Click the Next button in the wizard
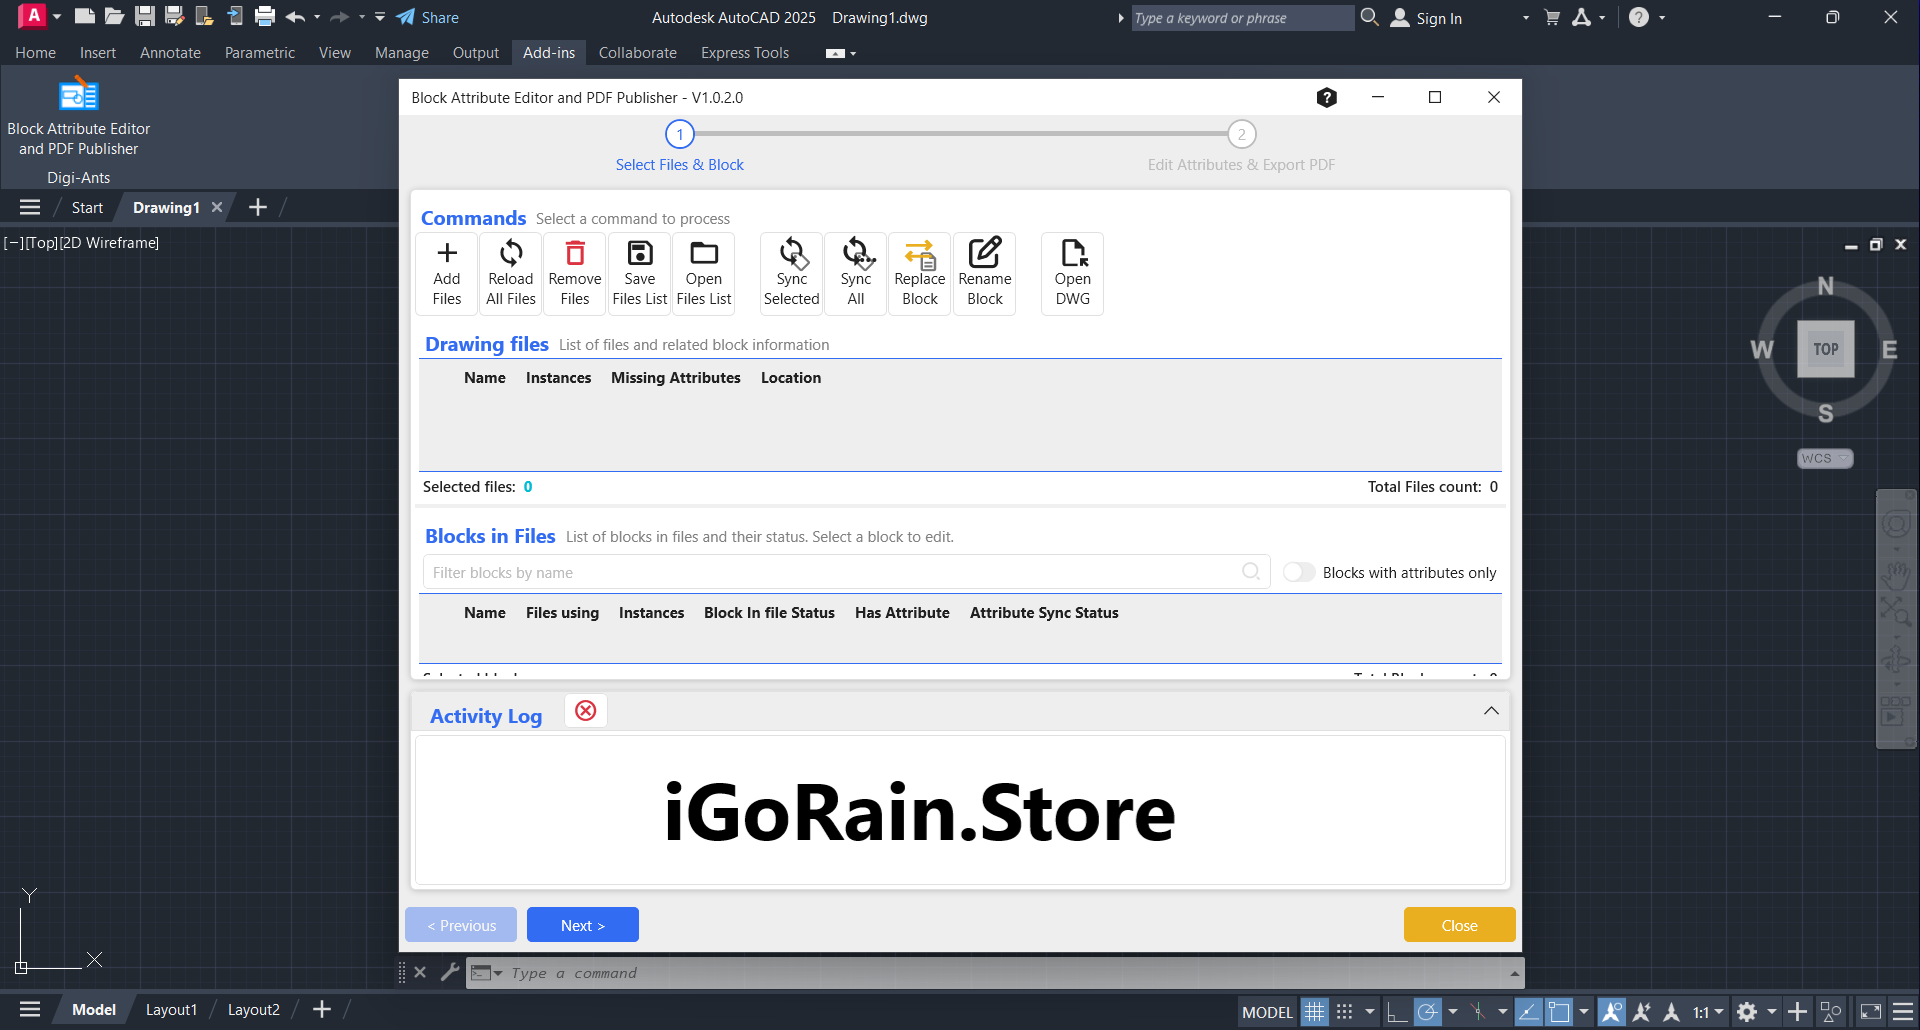The image size is (1920, 1030). (582, 924)
